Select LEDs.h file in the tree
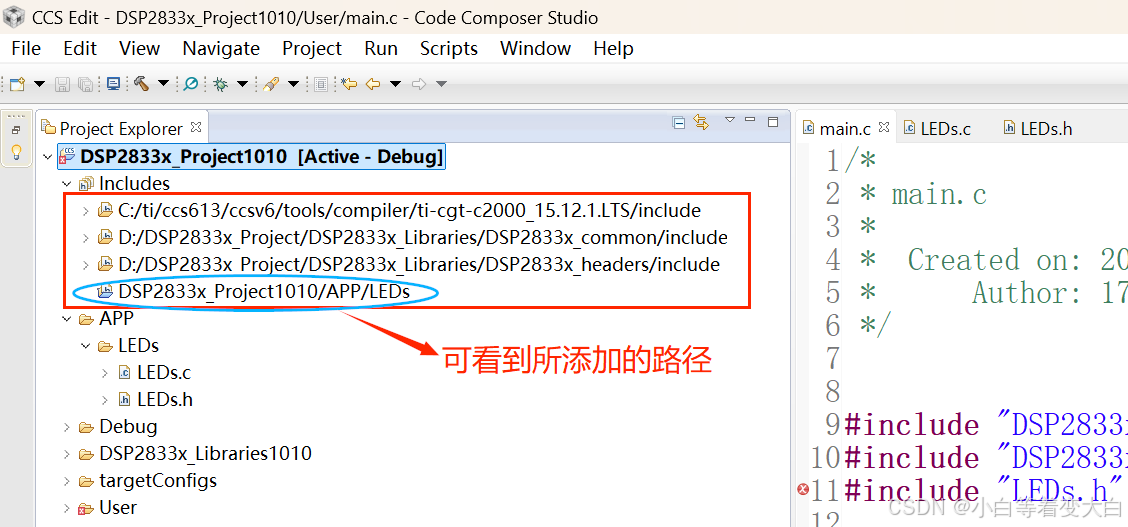This screenshot has width=1128, height=527. 155,399
